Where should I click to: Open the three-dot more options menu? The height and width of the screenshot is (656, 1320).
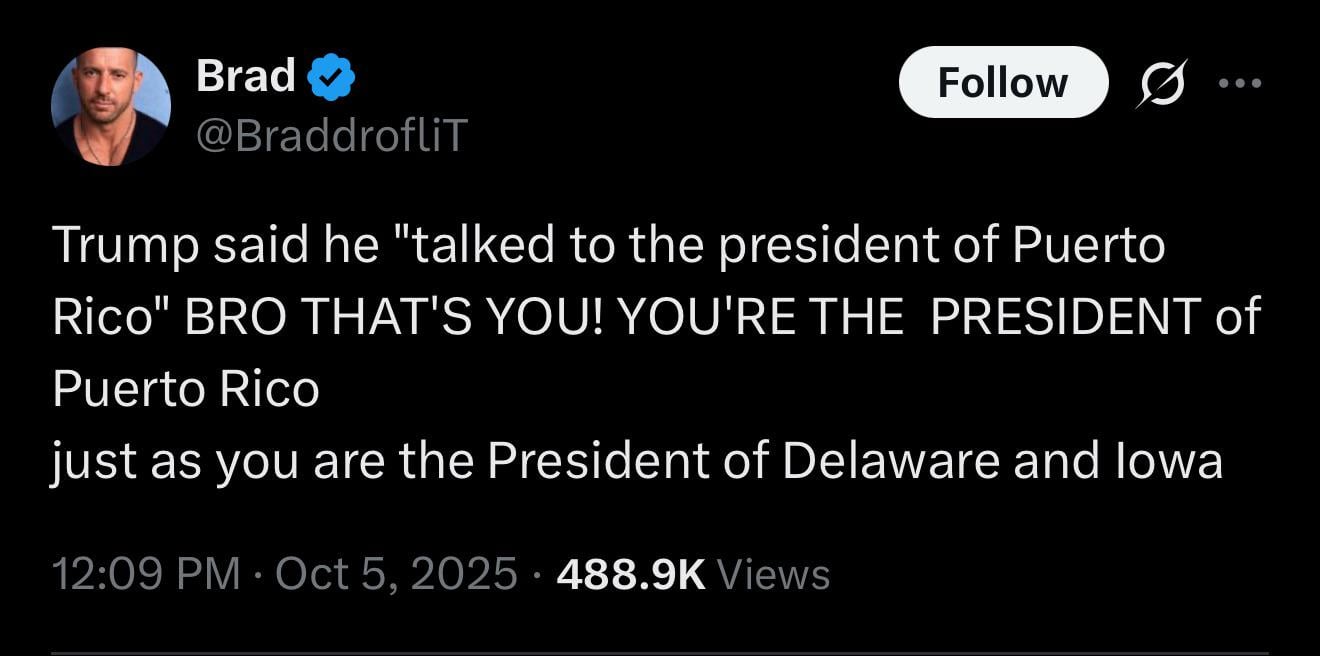(1239, 83)
